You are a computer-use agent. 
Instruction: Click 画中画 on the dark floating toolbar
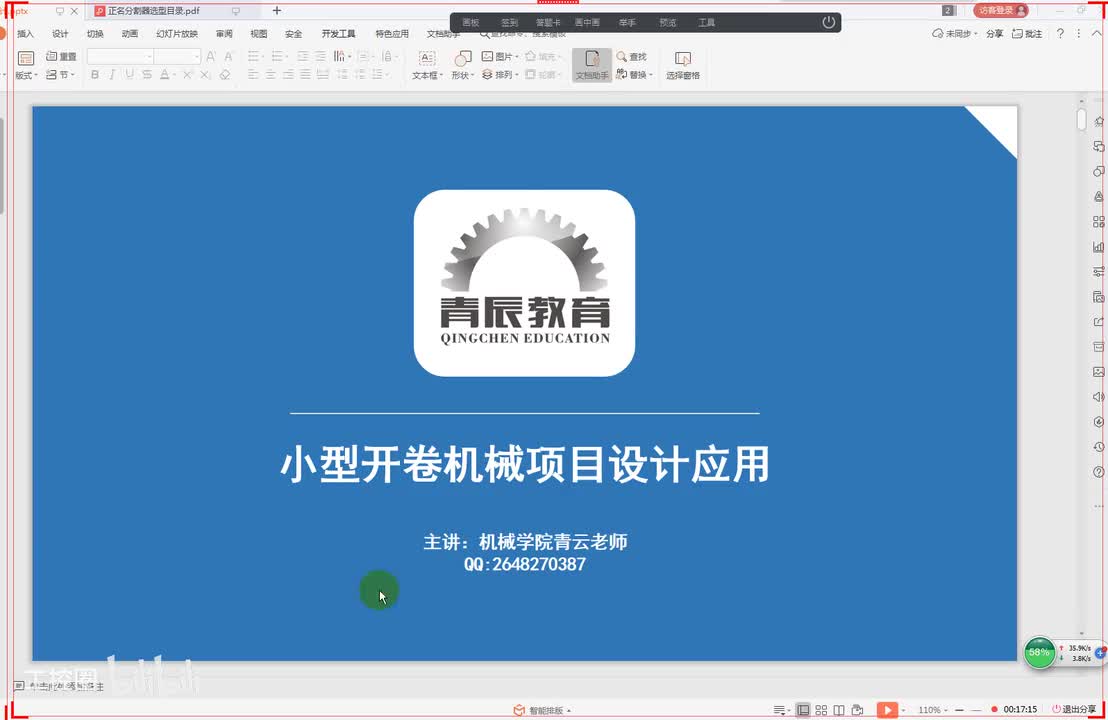point(587,23)
